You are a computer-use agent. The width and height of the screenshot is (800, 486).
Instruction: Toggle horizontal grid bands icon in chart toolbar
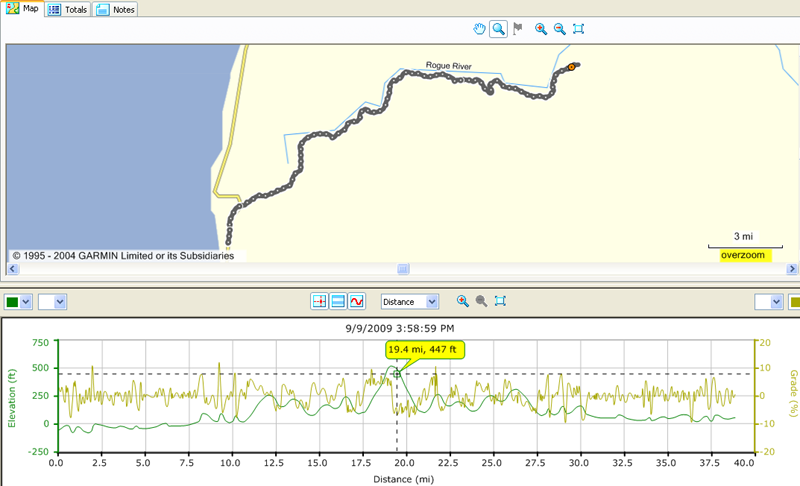coord(338,301)
